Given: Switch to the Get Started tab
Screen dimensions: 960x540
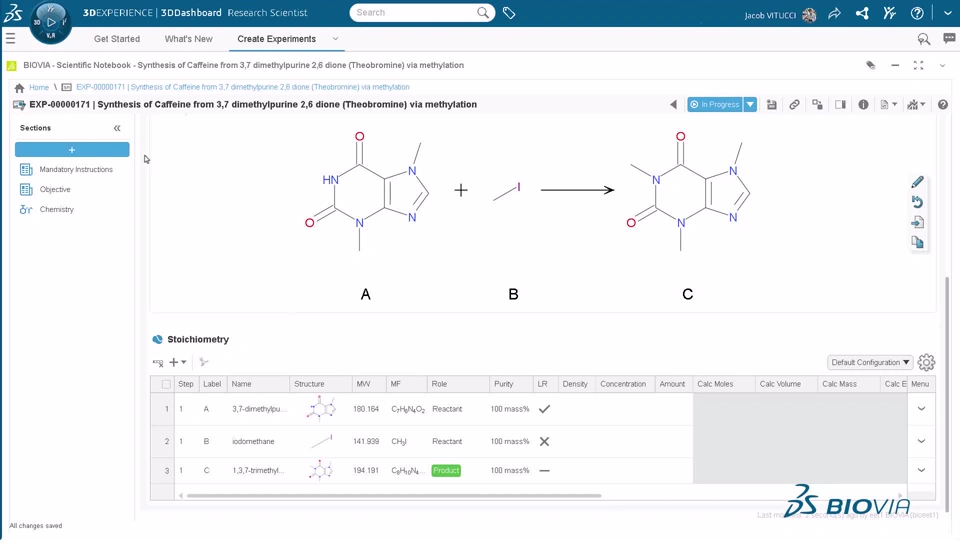Looking at the screenshot, I should point(117,39).
